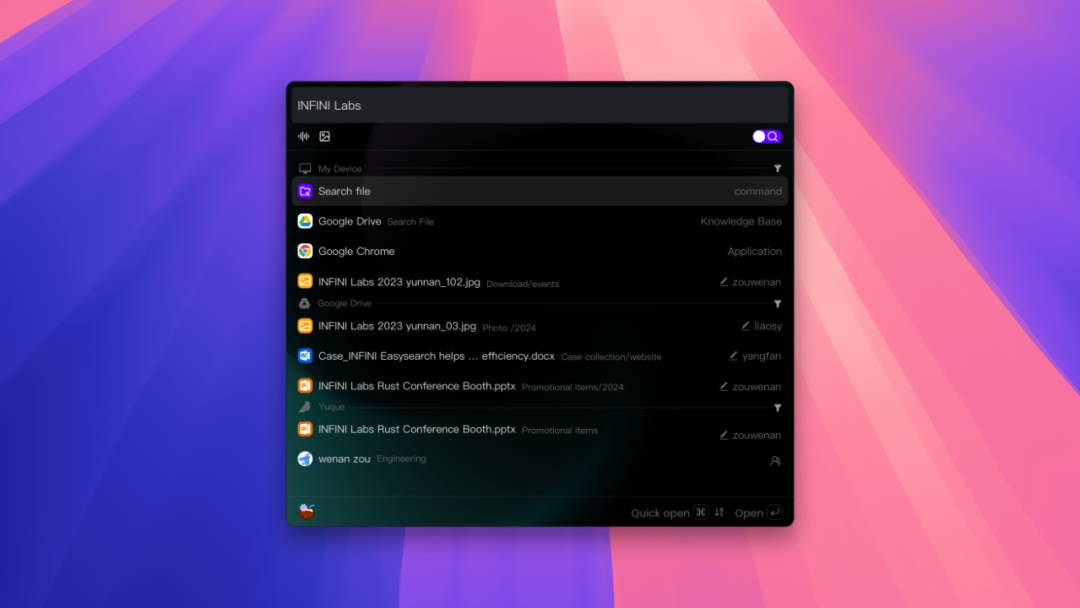This screenshot has height=608, width=1080.
Task: Click edit pencil on yunnan_102.jpg row
Action: tap(724, 282)
